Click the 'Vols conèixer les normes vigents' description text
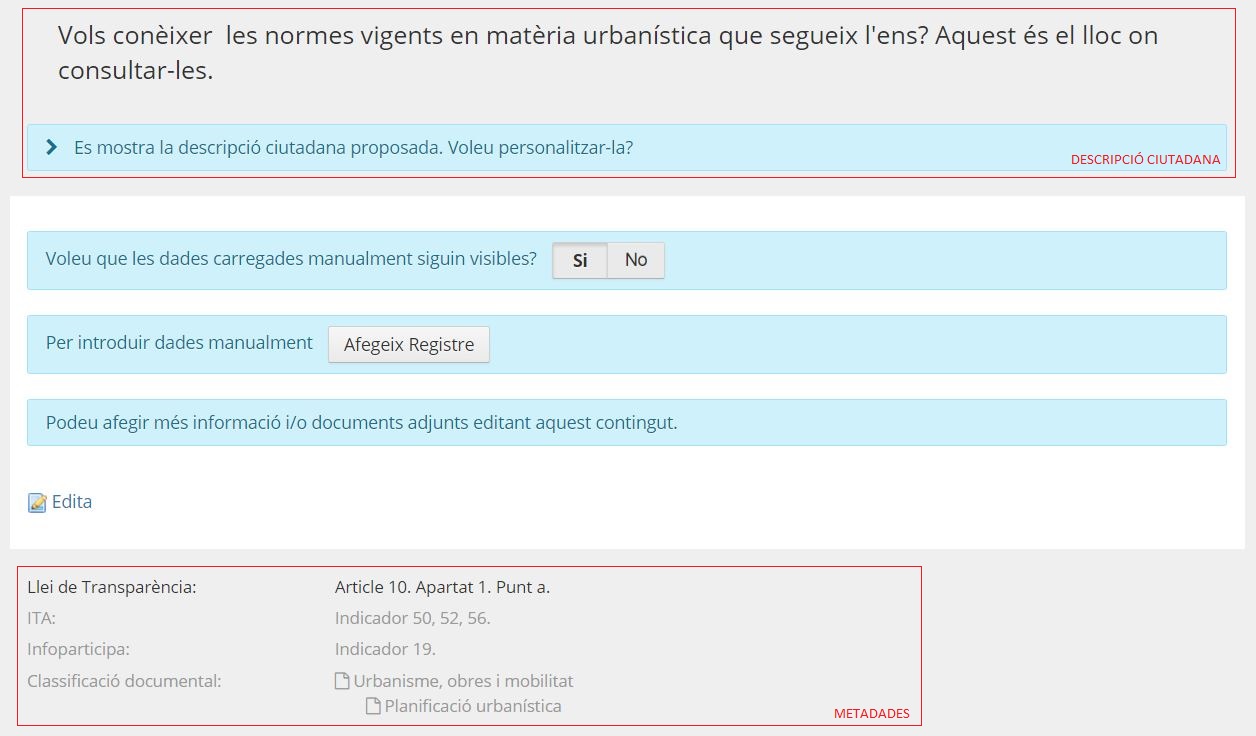 point(607,53)
